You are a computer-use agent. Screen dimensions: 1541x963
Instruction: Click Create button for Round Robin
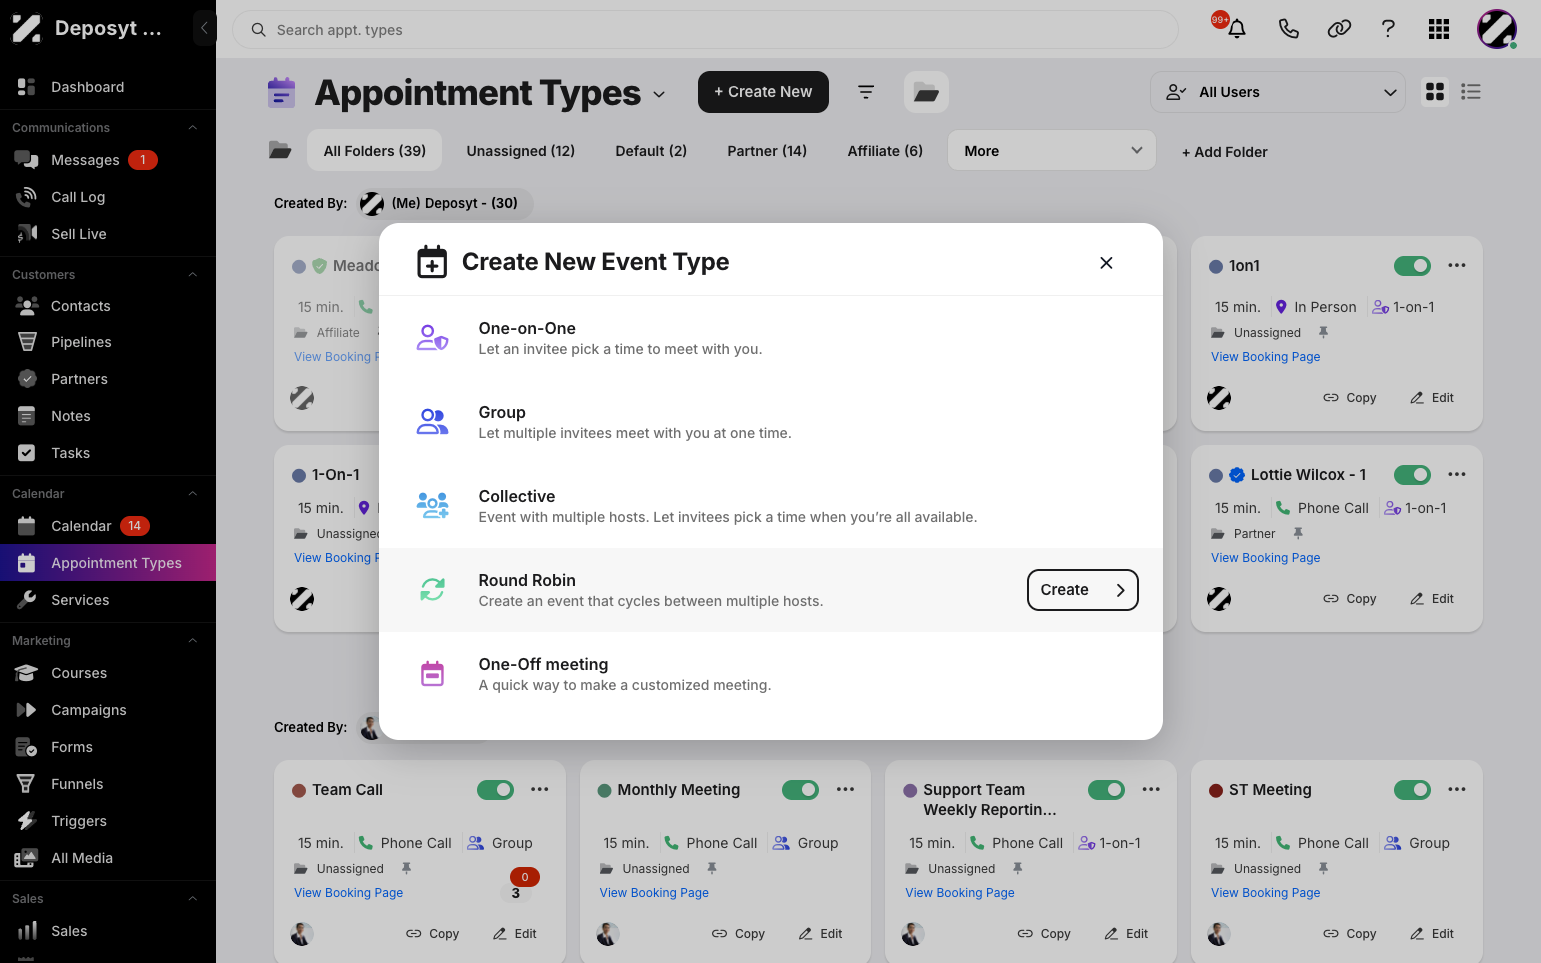pos(1082,590)
